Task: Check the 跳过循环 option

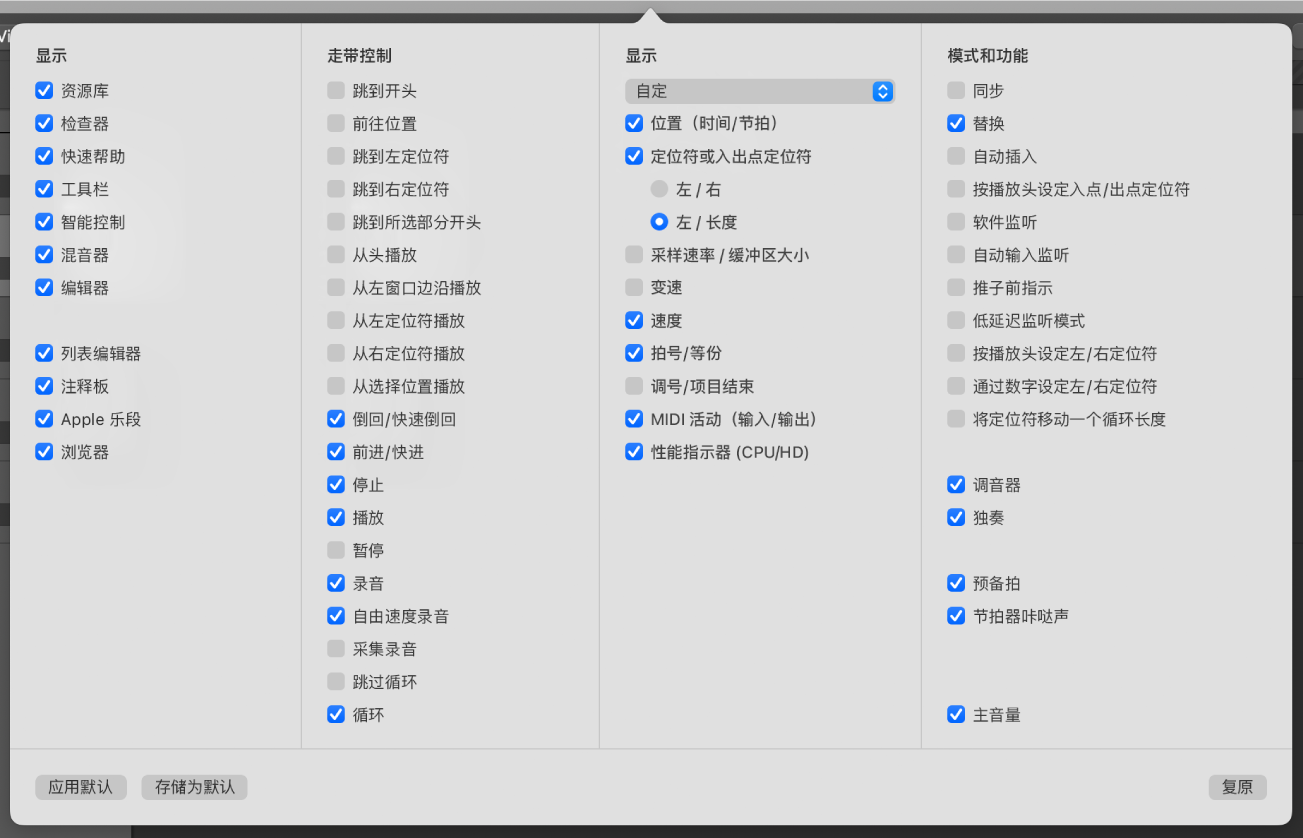Action: click(336, 682)
